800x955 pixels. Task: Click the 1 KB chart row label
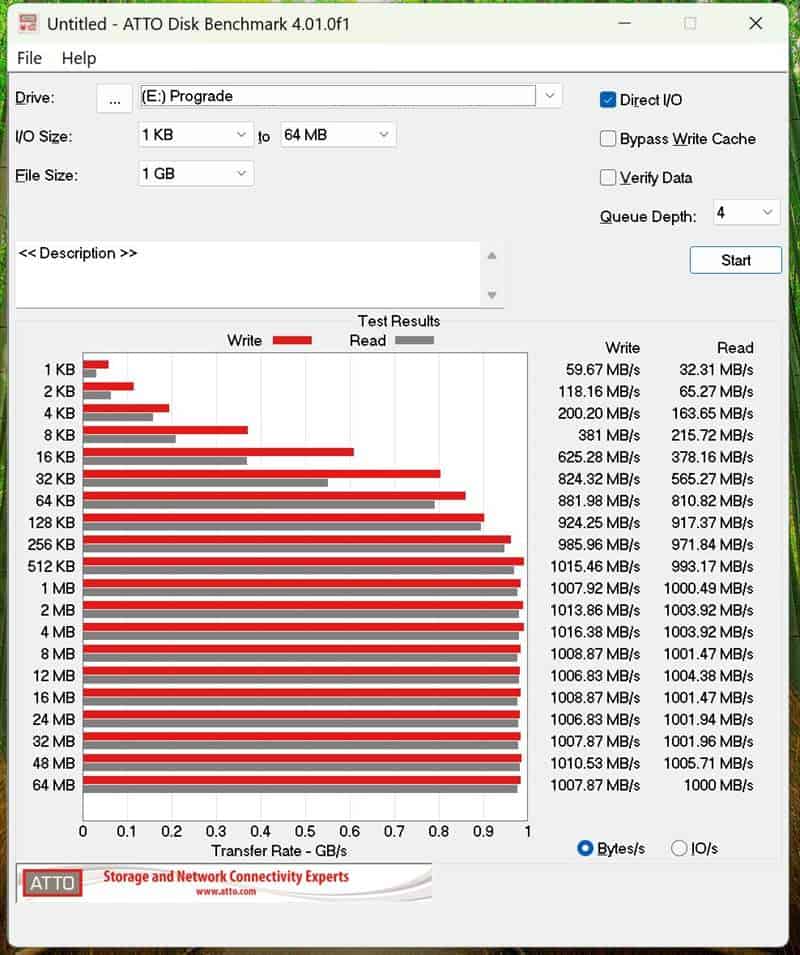59,370
